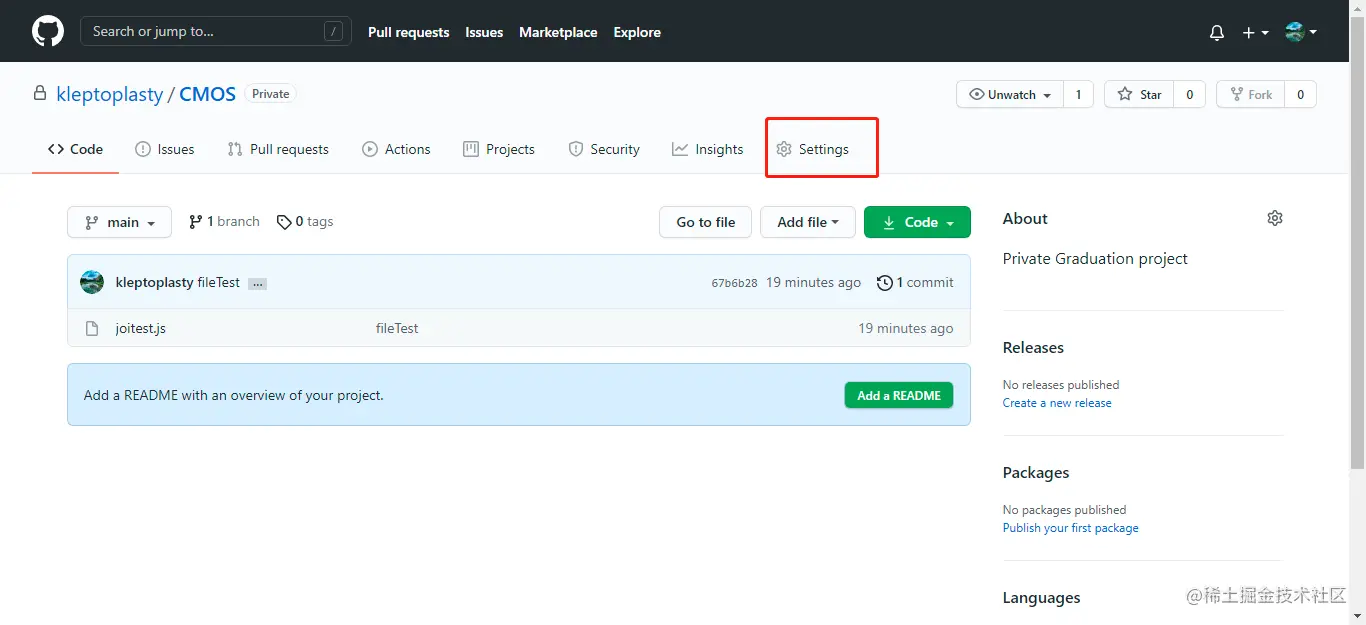Screen dimensions: 1366x625
Task: Go to Marketplace
Action: [558, 32]
